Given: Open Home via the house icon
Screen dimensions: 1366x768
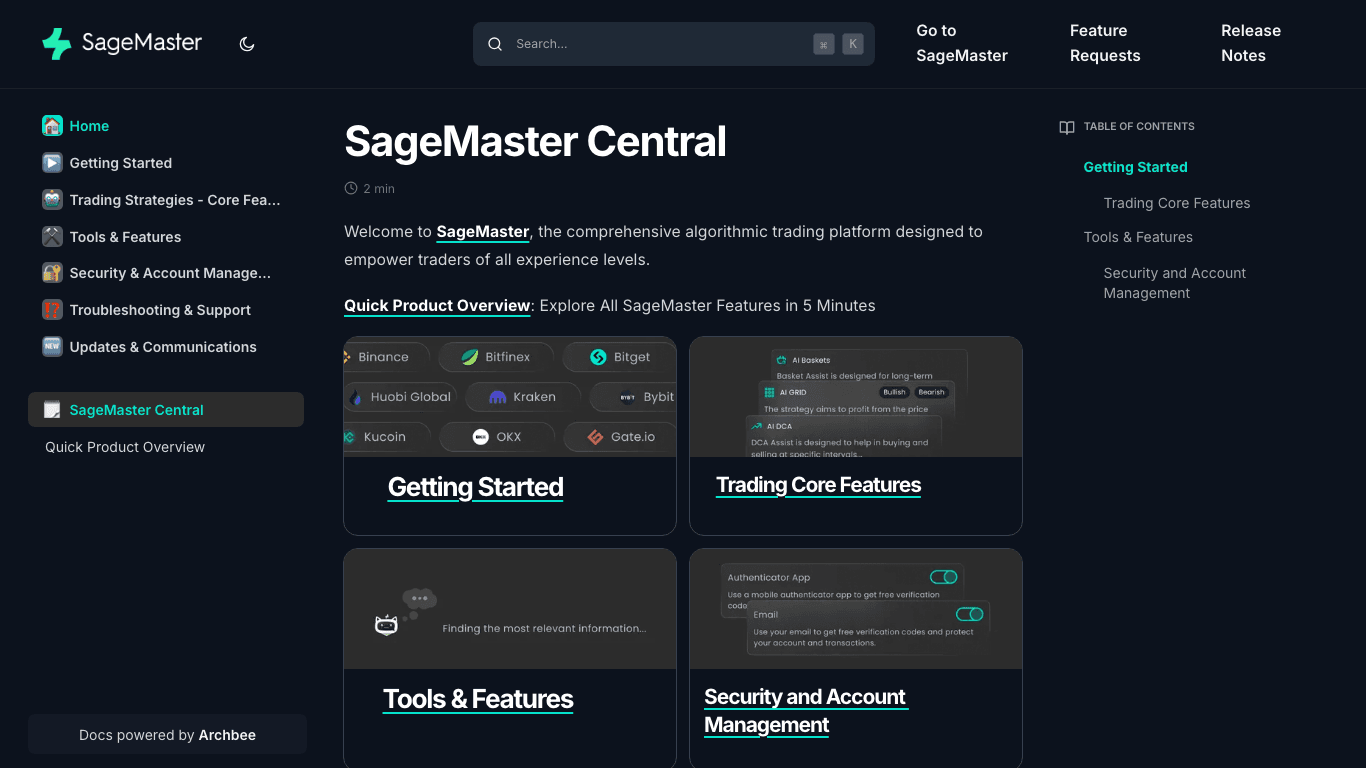Looking at the screenshot, I should pos(52,125).
